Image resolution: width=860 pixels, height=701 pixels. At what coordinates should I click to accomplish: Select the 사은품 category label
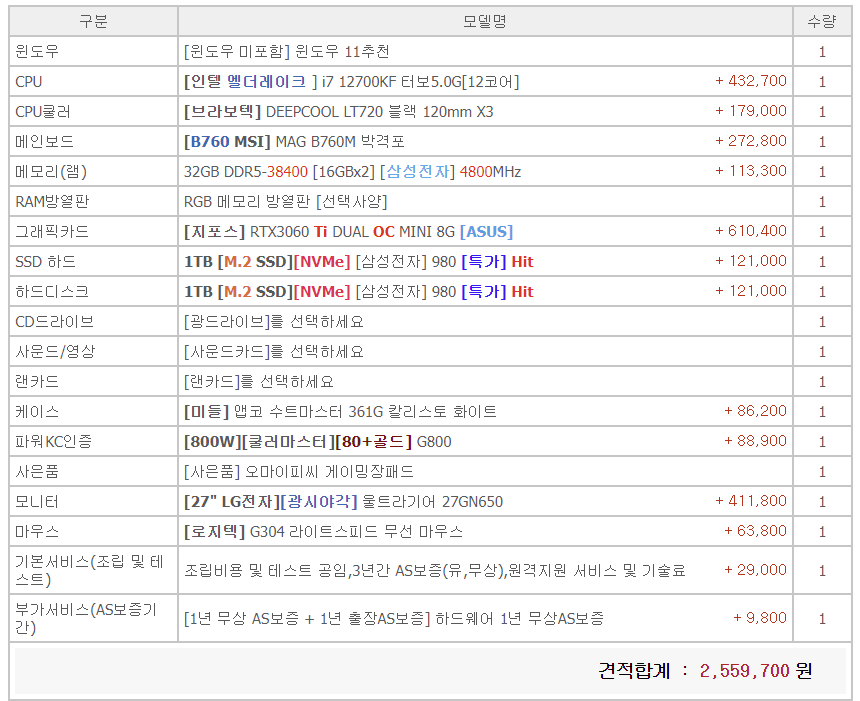[37, 472]
